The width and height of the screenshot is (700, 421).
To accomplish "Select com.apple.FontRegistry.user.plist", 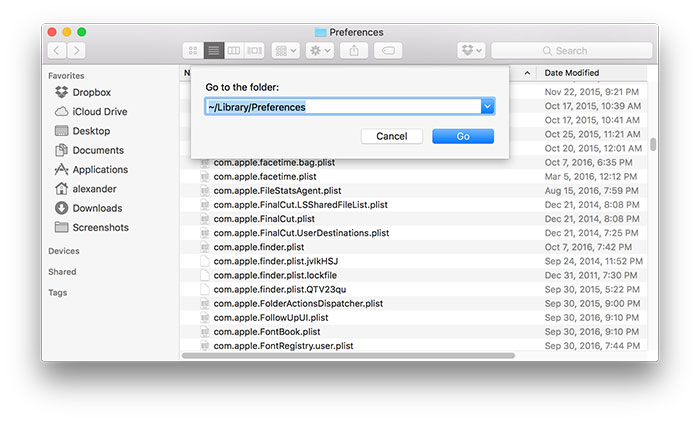I will tap(283, 346).
